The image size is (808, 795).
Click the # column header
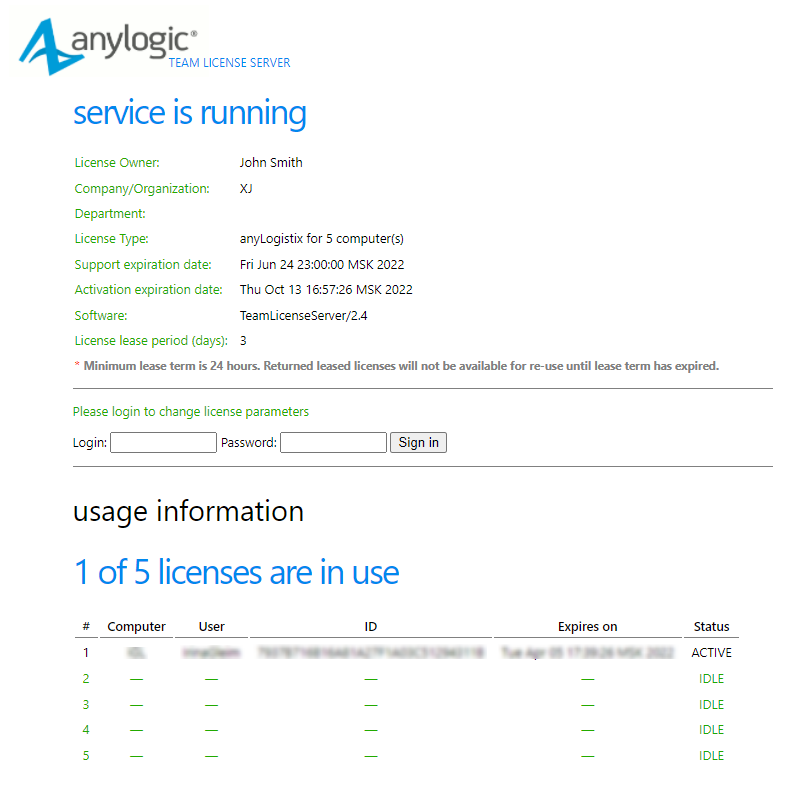coord(86,627)
